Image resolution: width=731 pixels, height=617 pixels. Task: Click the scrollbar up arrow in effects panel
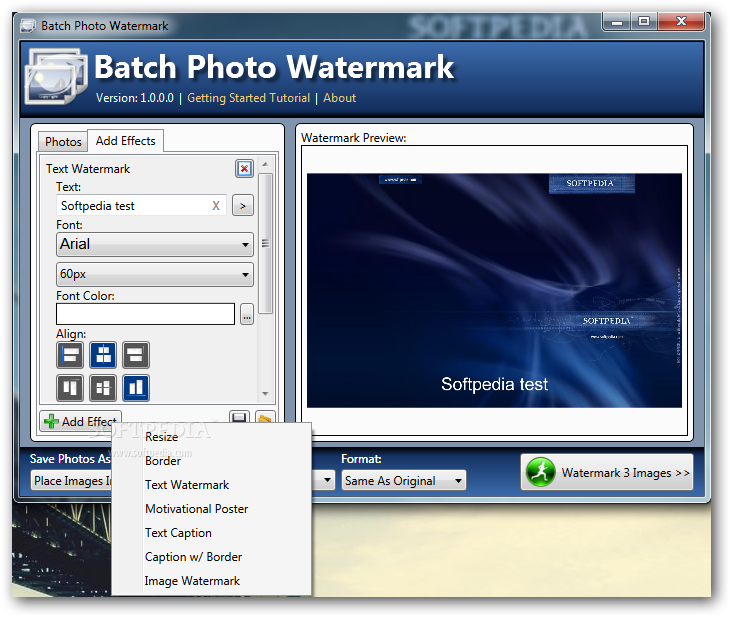(x=265, y=164)
